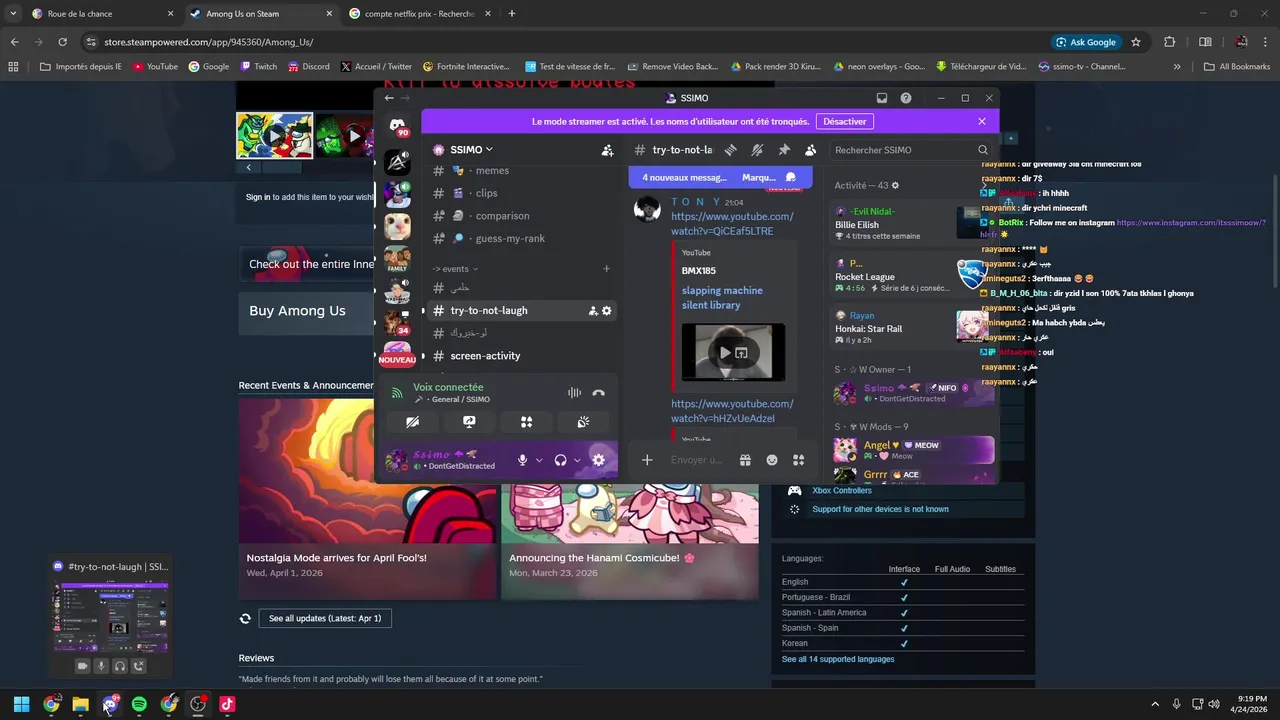
Task: Share your screen in Discord voice panel
Action: (469, 422)
